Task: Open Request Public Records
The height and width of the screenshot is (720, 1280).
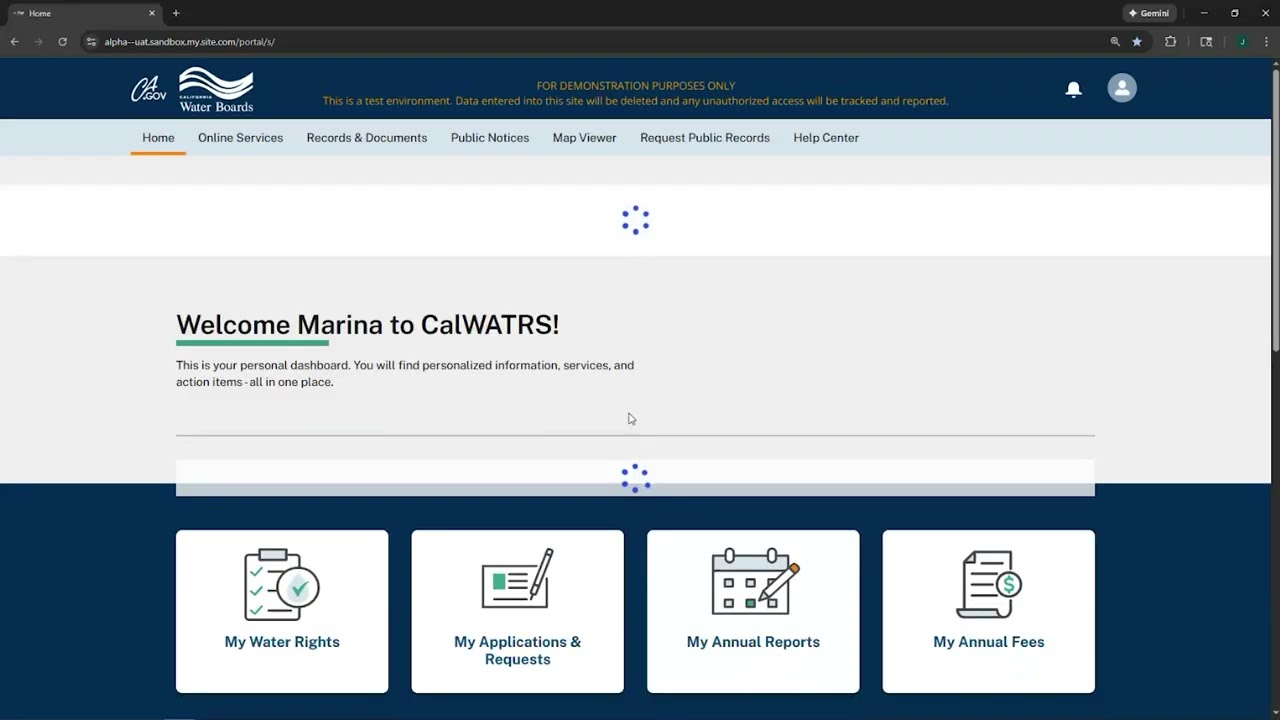Action: pyautogui.click(x=705, y=138)
